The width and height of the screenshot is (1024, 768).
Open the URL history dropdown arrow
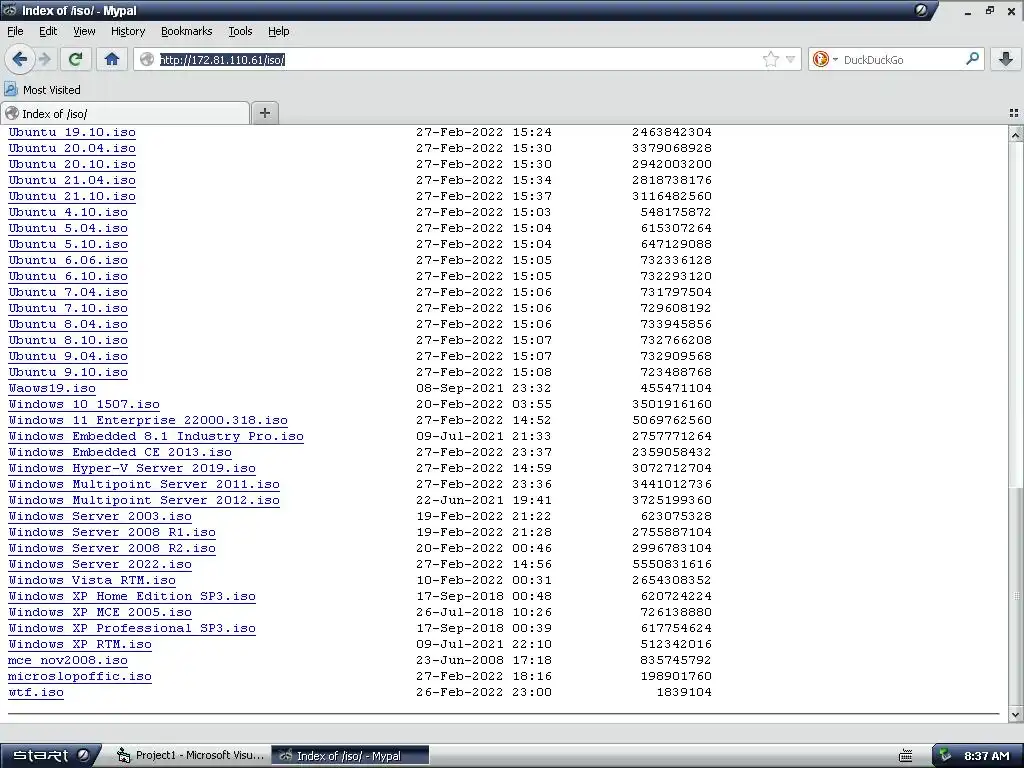(x=790, y=59)
